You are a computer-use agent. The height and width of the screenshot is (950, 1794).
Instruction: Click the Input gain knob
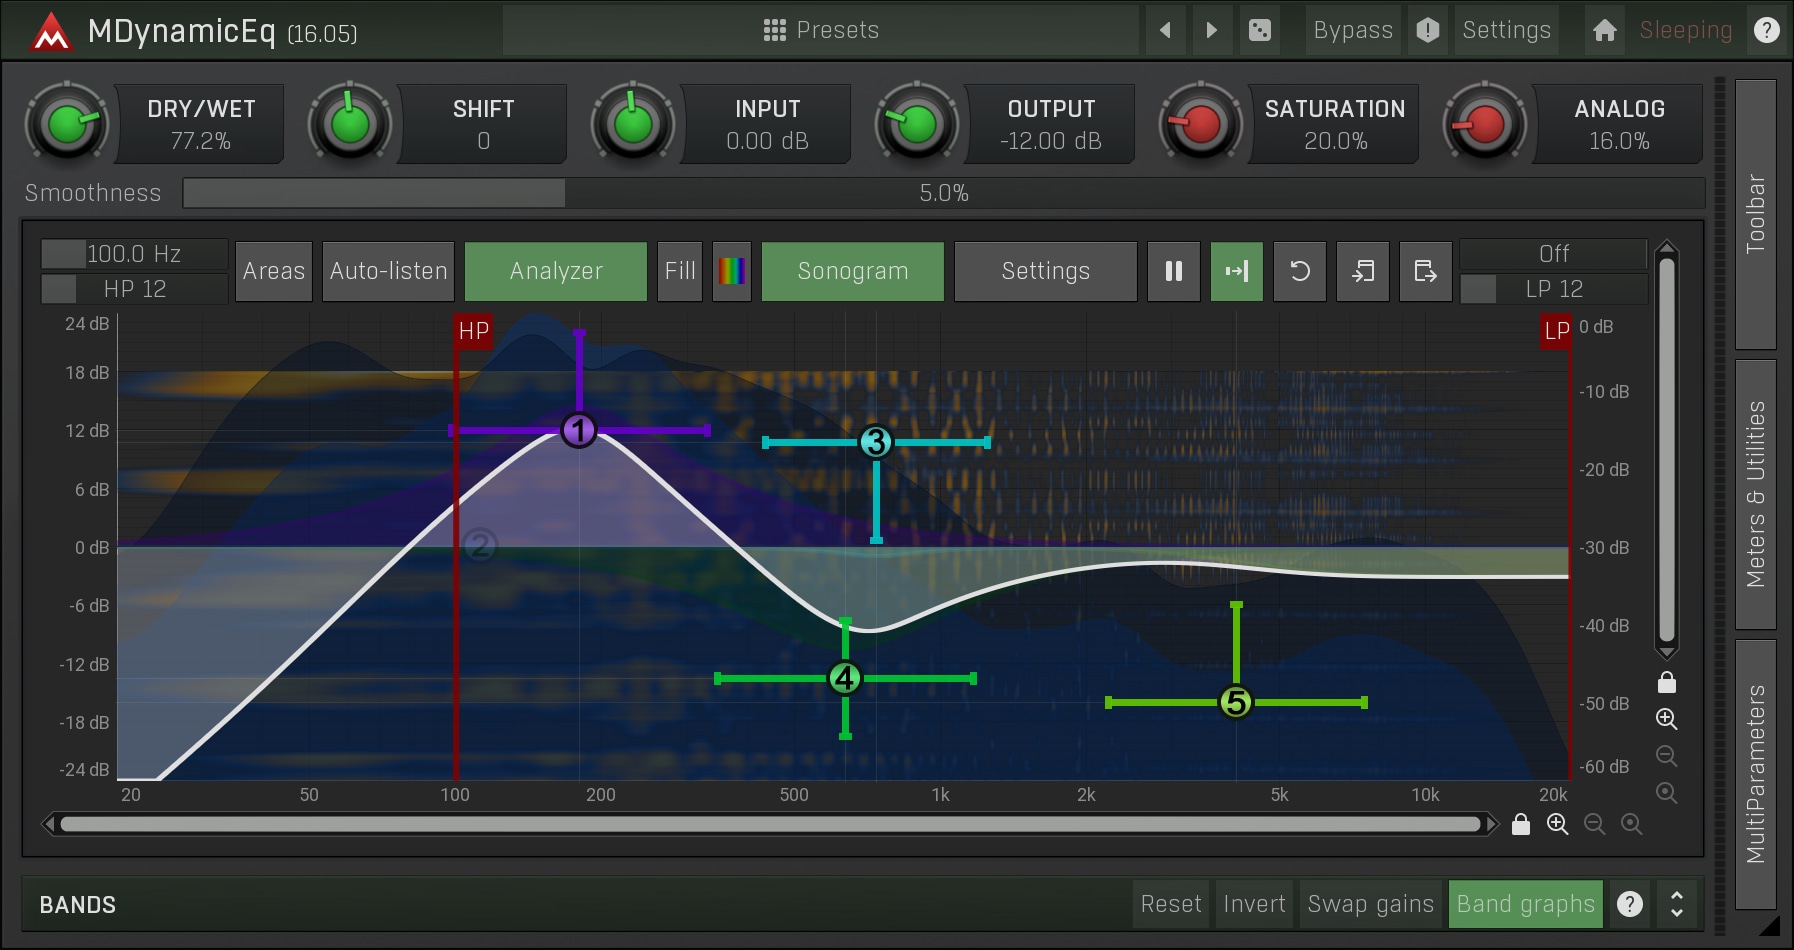[x=633, y=124]
